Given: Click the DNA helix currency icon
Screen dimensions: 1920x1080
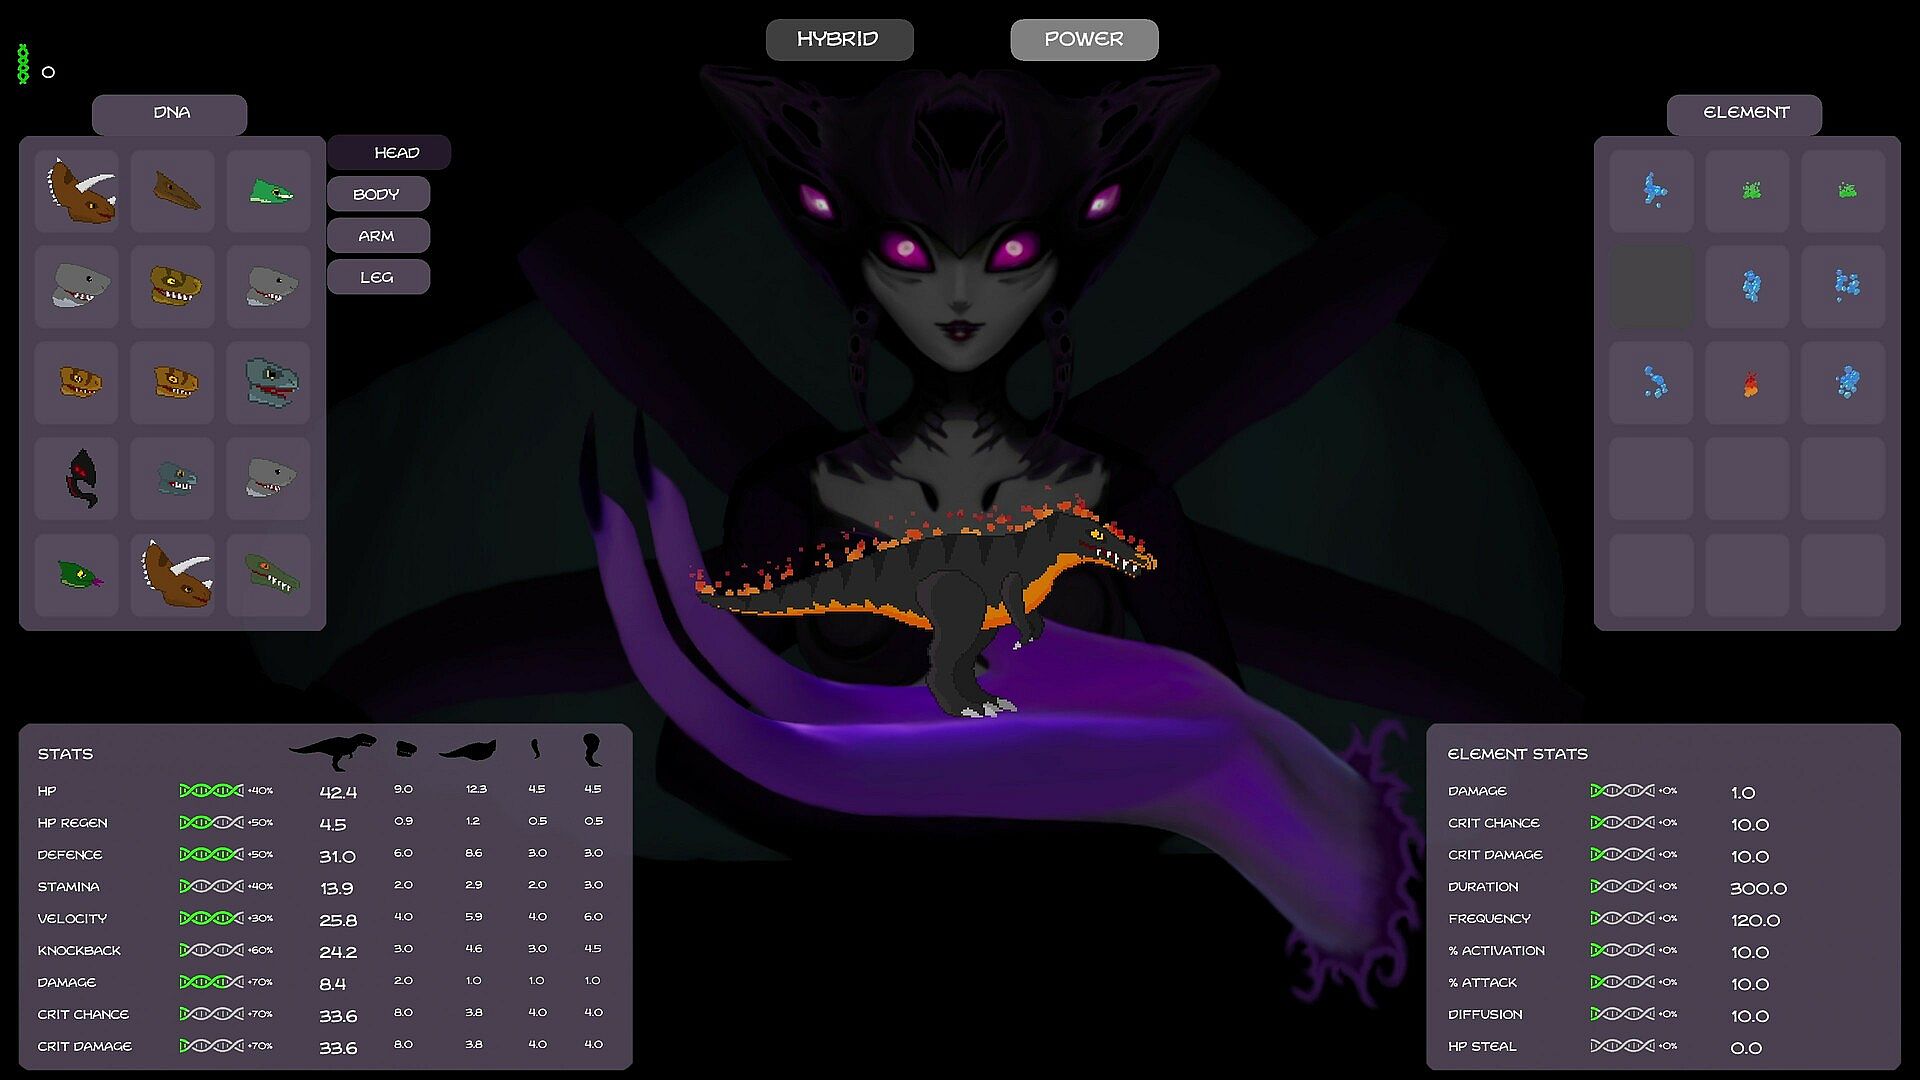Looking at the screenshot, I should coord(23,64).
